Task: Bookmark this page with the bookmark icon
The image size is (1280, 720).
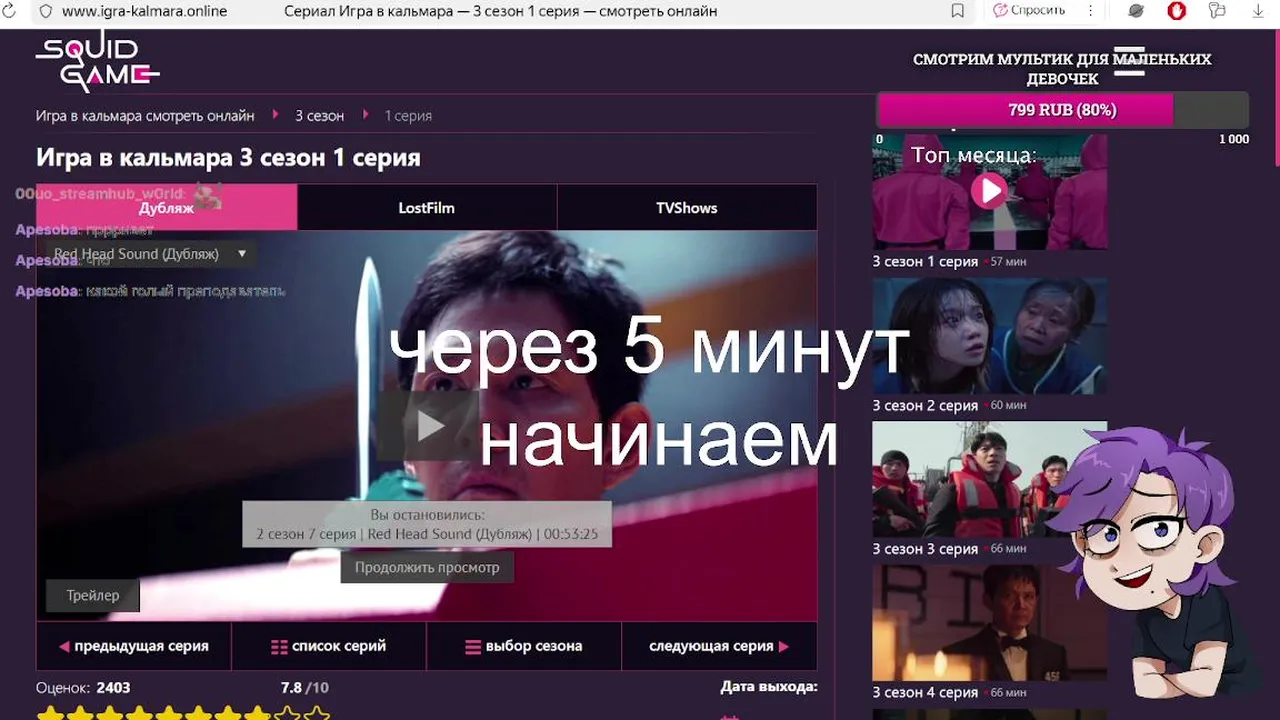Action: pos(957,11)
